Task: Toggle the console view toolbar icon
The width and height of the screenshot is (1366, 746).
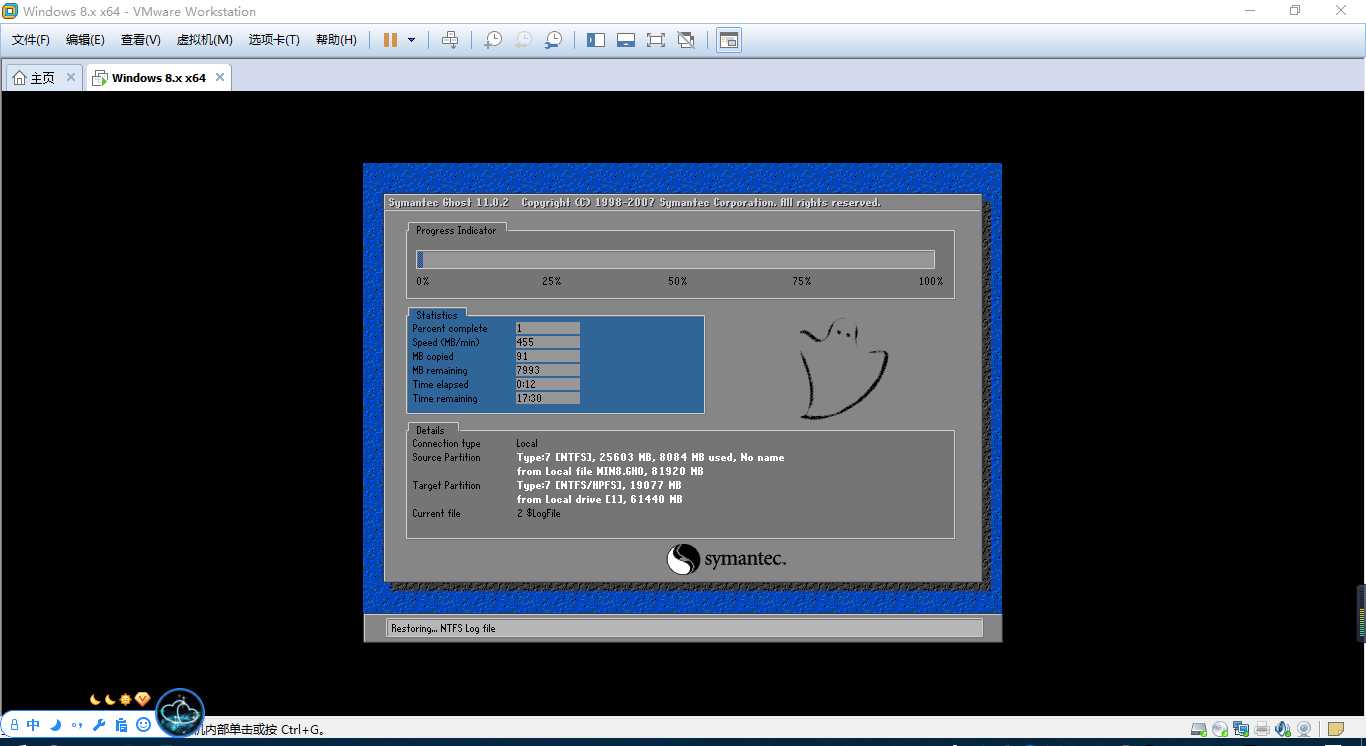Action: click(729, 40)
